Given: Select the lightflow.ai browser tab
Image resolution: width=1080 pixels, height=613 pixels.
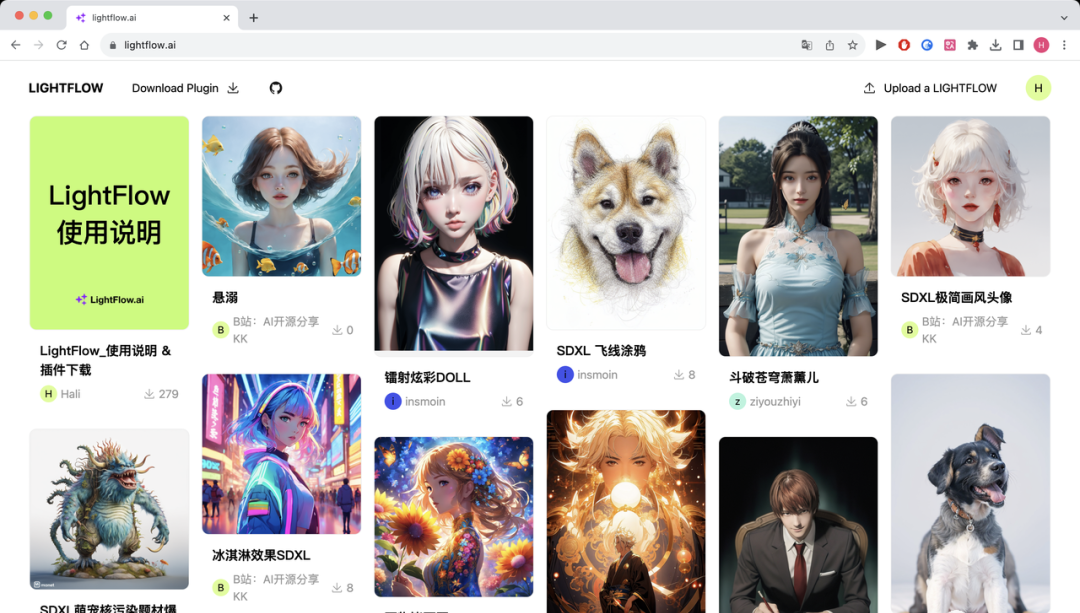Looking at the screenshot, I should [153, 18].
